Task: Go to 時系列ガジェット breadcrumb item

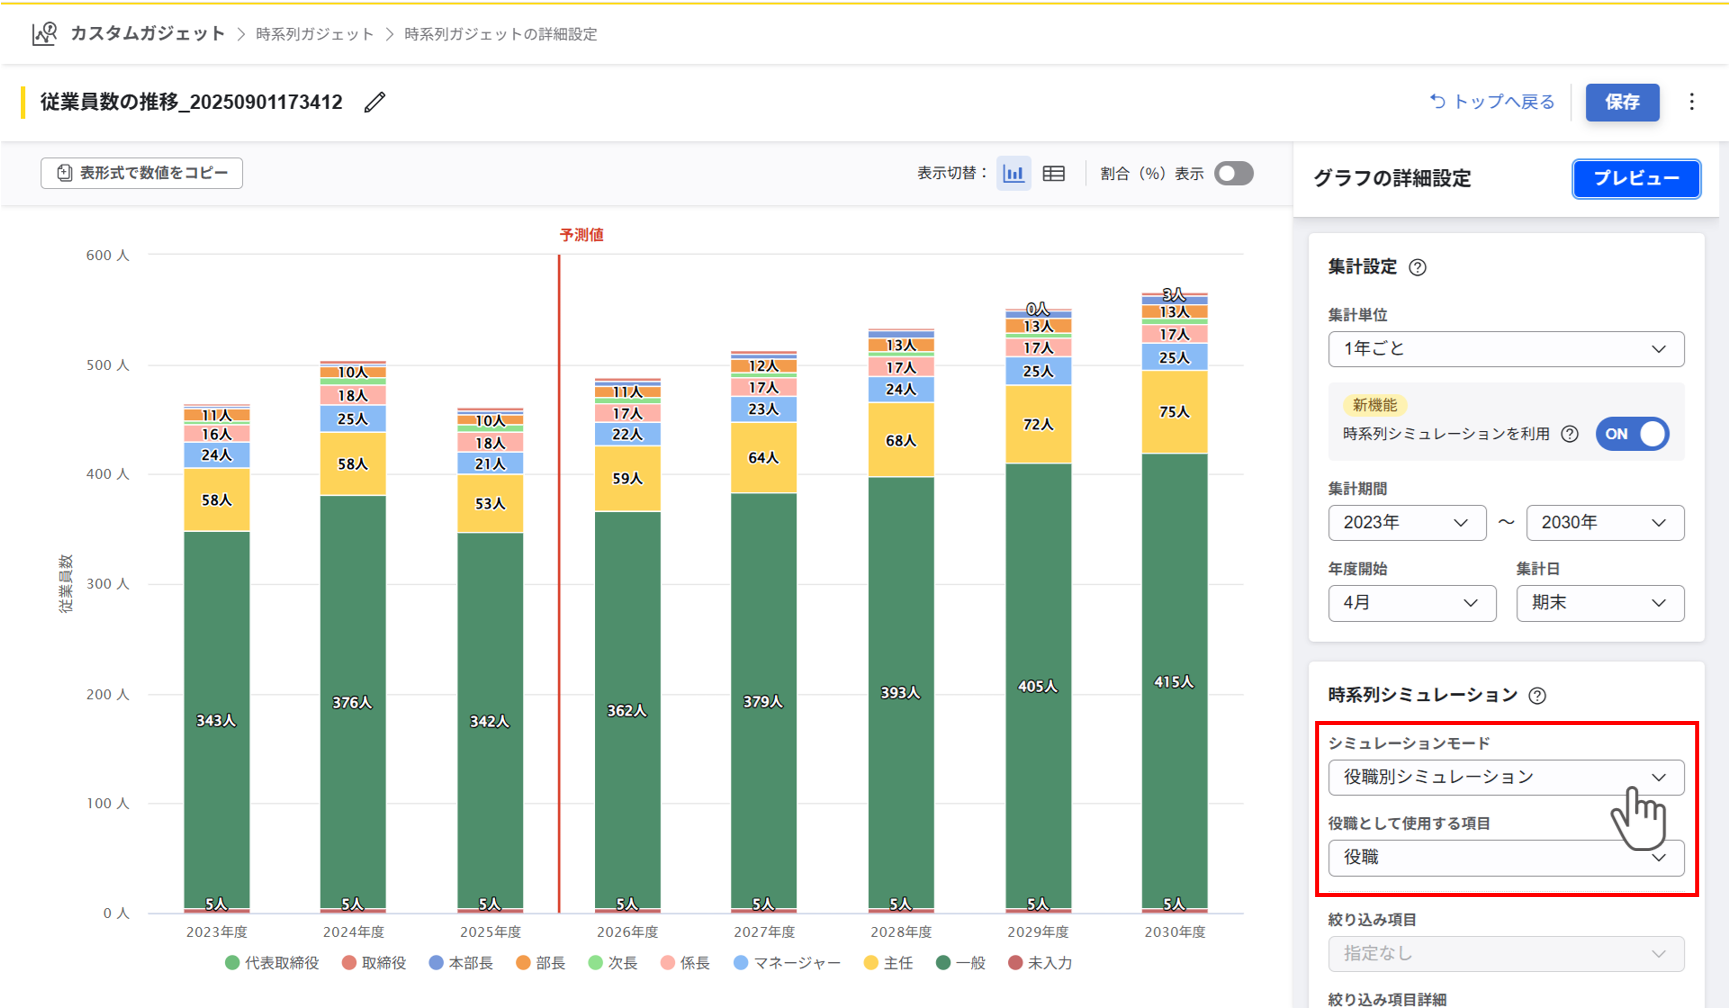Action: coord(314,34)
